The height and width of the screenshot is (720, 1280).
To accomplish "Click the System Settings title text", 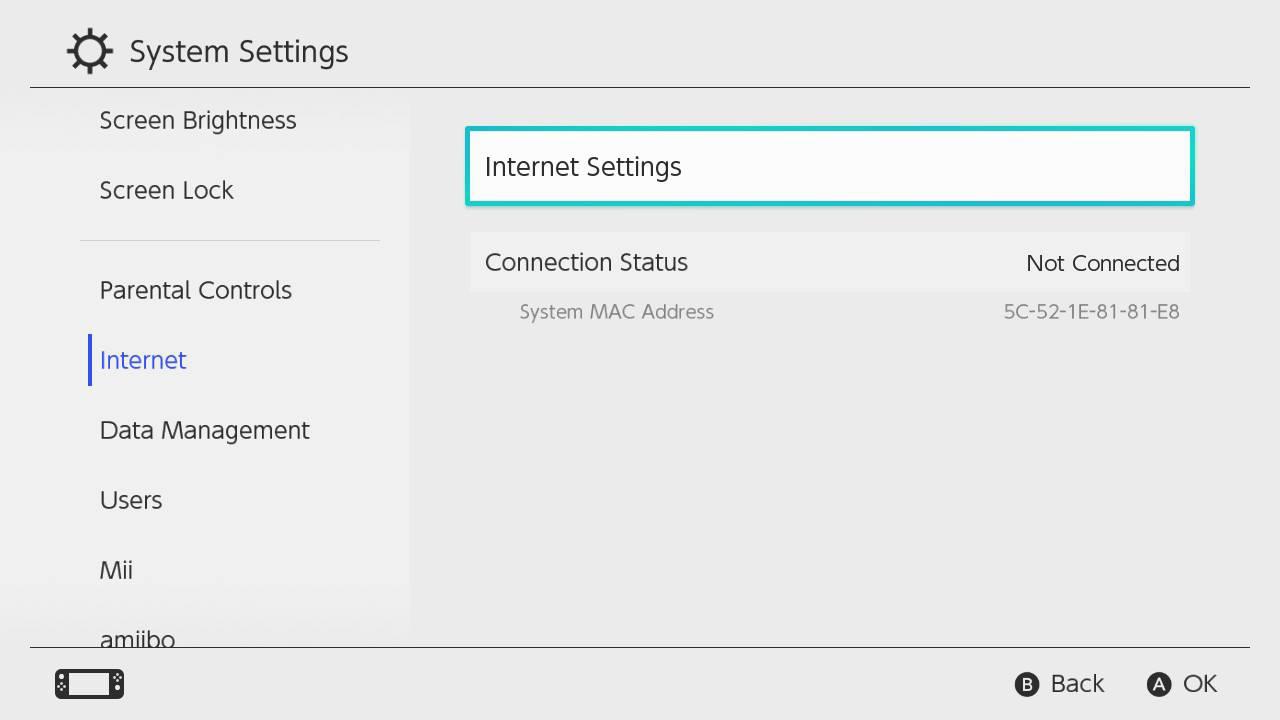I will tap(239, 52).
